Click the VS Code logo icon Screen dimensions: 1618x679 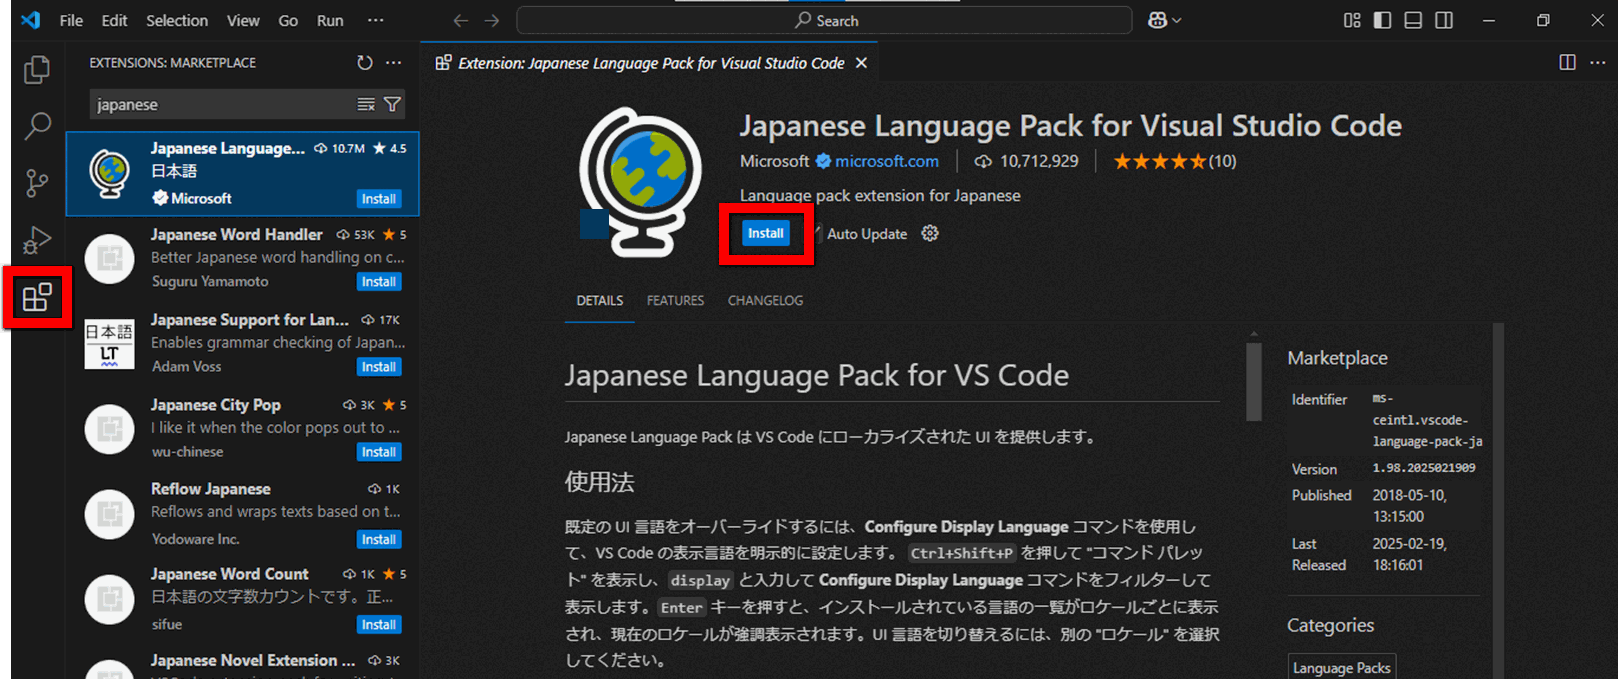[31, 20]
